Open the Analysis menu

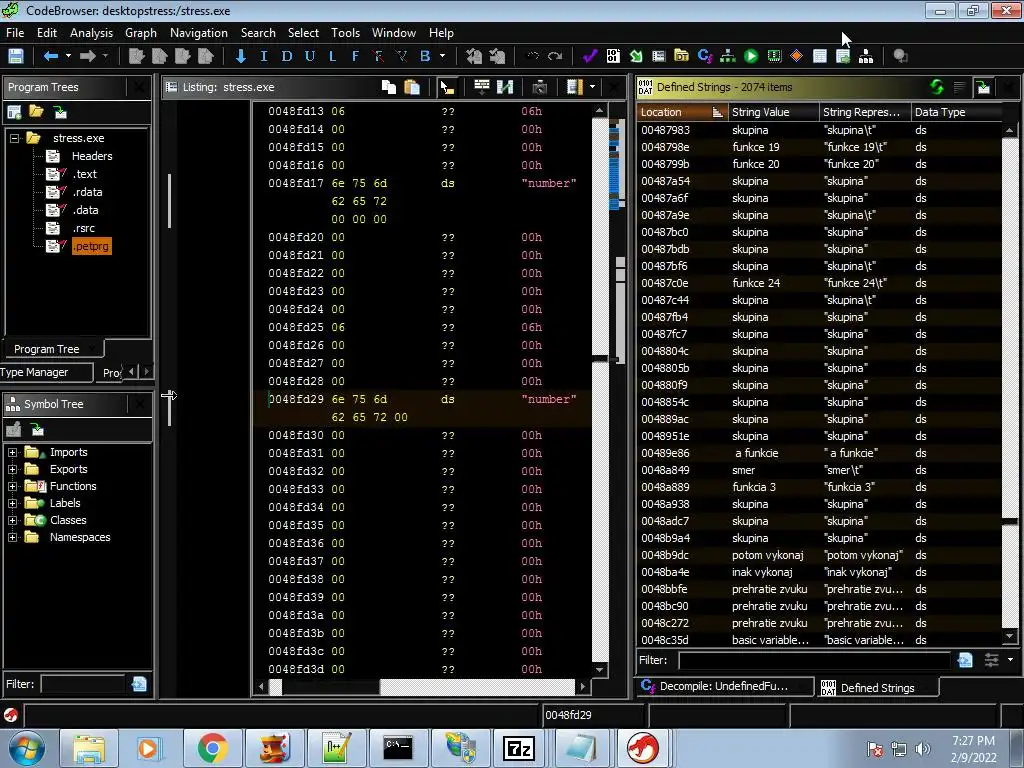click(91, 33)
